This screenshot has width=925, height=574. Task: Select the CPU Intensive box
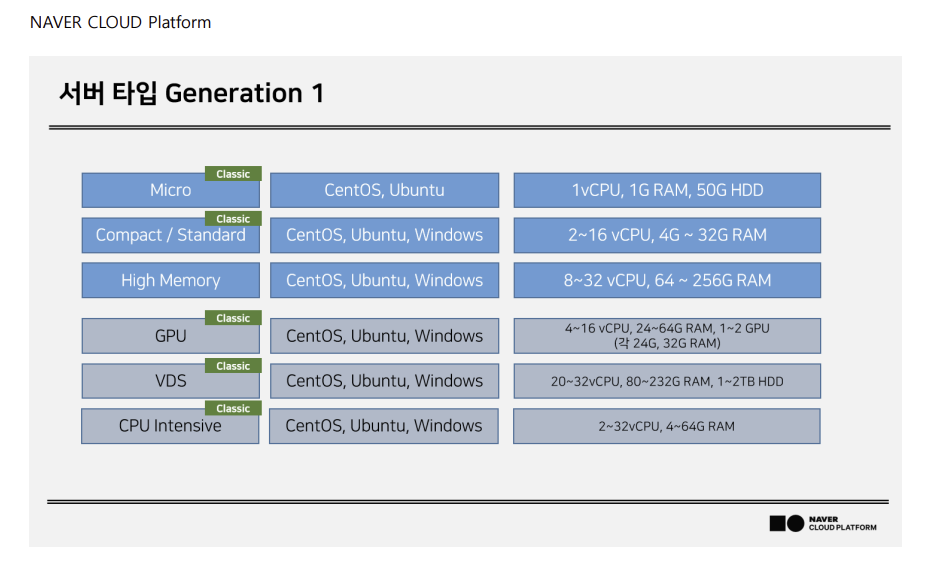[x=170, y=426]
